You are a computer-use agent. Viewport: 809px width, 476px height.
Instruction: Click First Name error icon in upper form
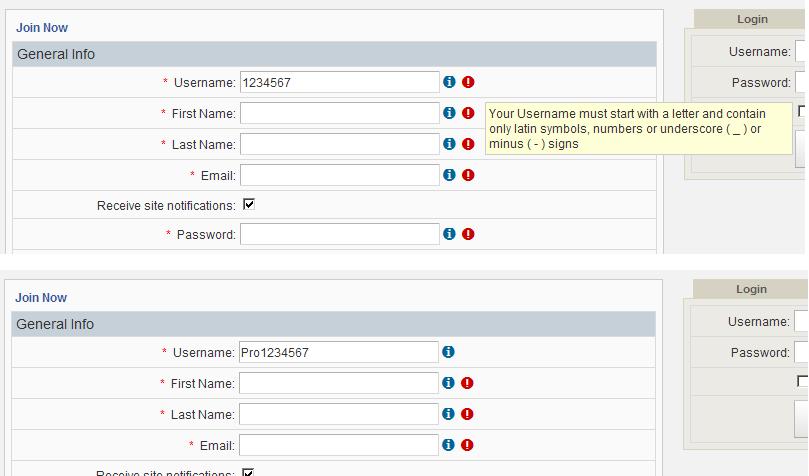[468, 113]
